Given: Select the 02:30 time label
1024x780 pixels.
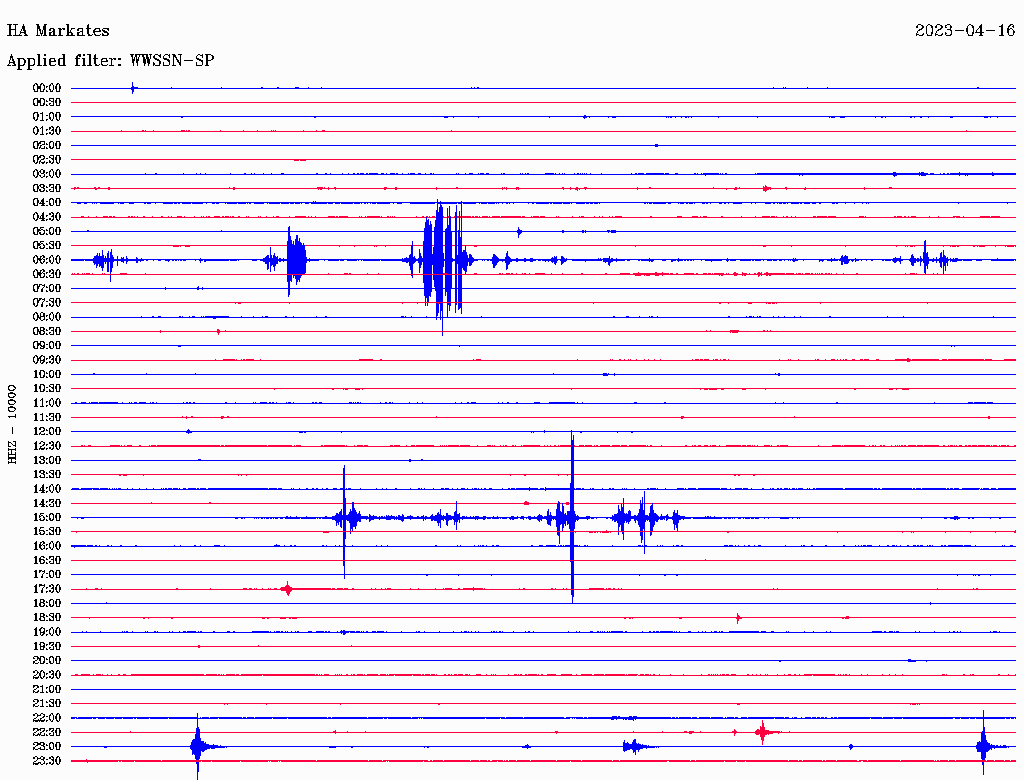Looking at the screenshot, I should click(47, 160).
